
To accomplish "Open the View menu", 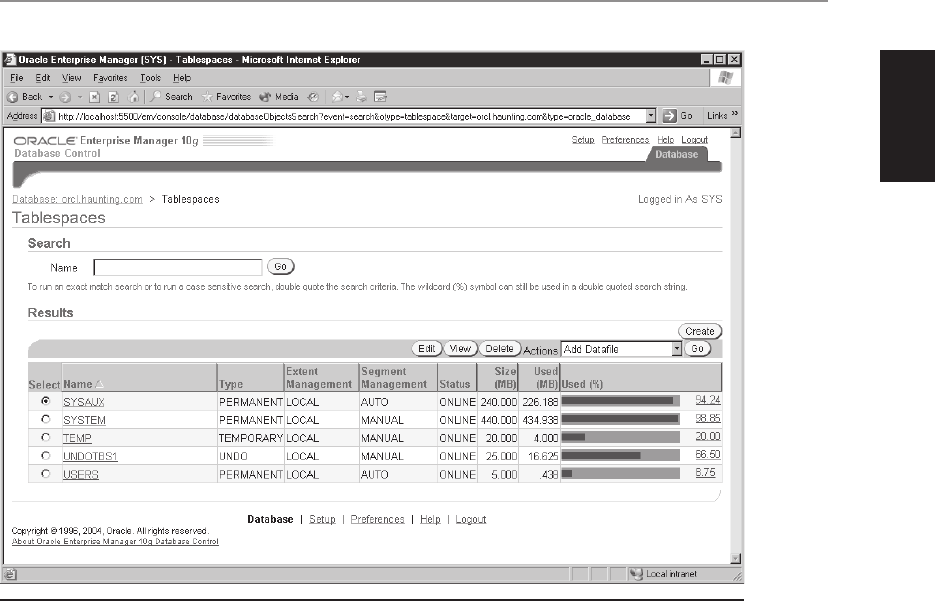I will (72, 78).
